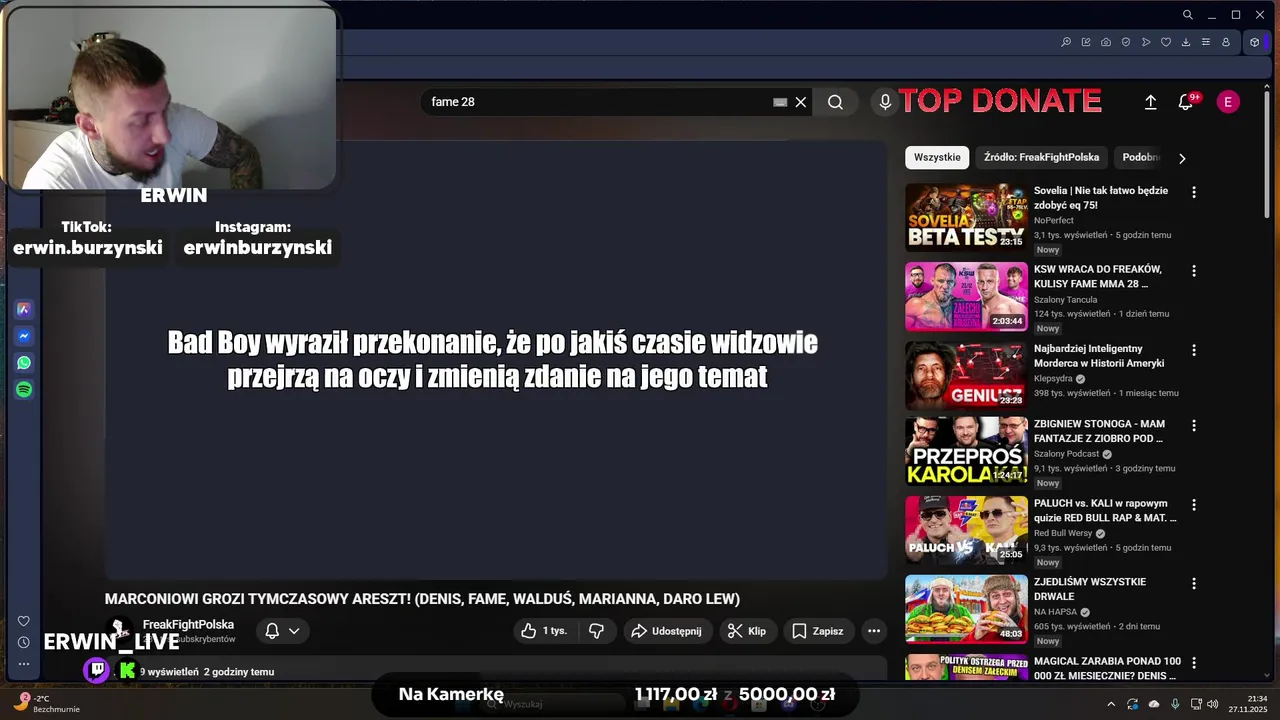Open the YouTube account avatar E

(1228, 102)
